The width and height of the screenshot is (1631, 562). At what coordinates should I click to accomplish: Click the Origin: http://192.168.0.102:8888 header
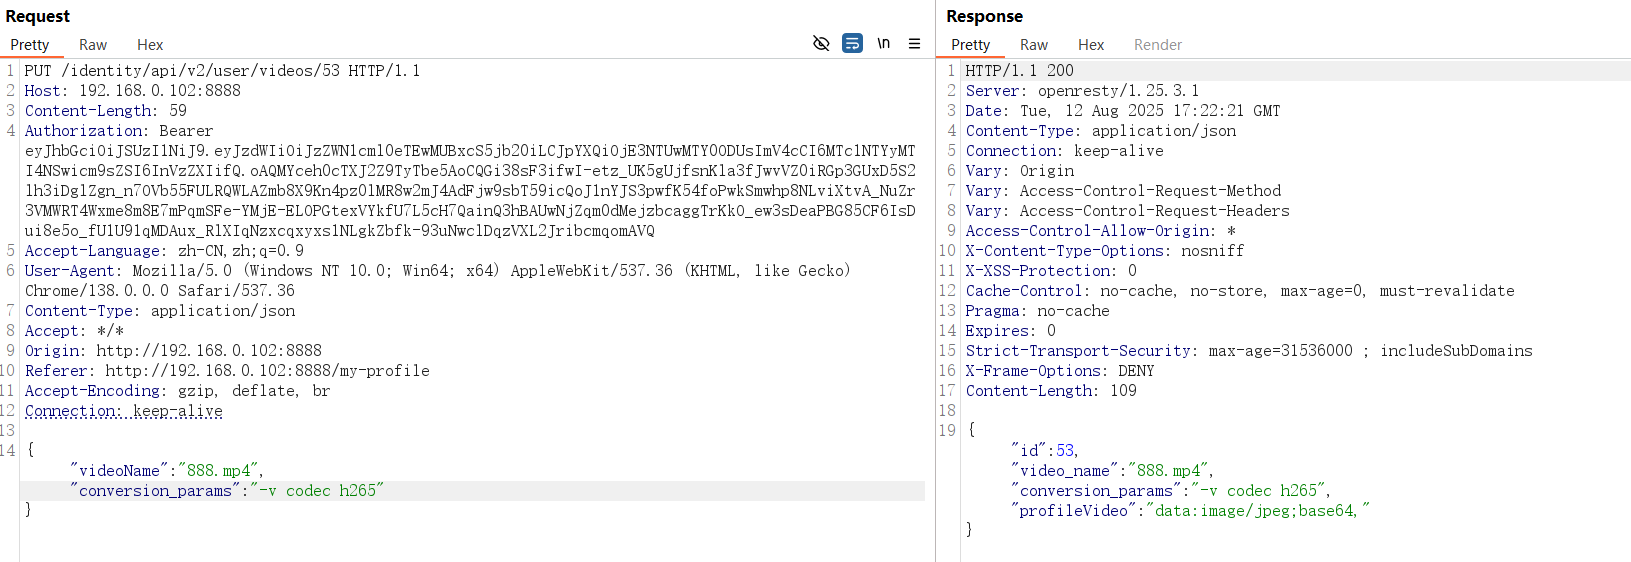(x=173, y=351)
